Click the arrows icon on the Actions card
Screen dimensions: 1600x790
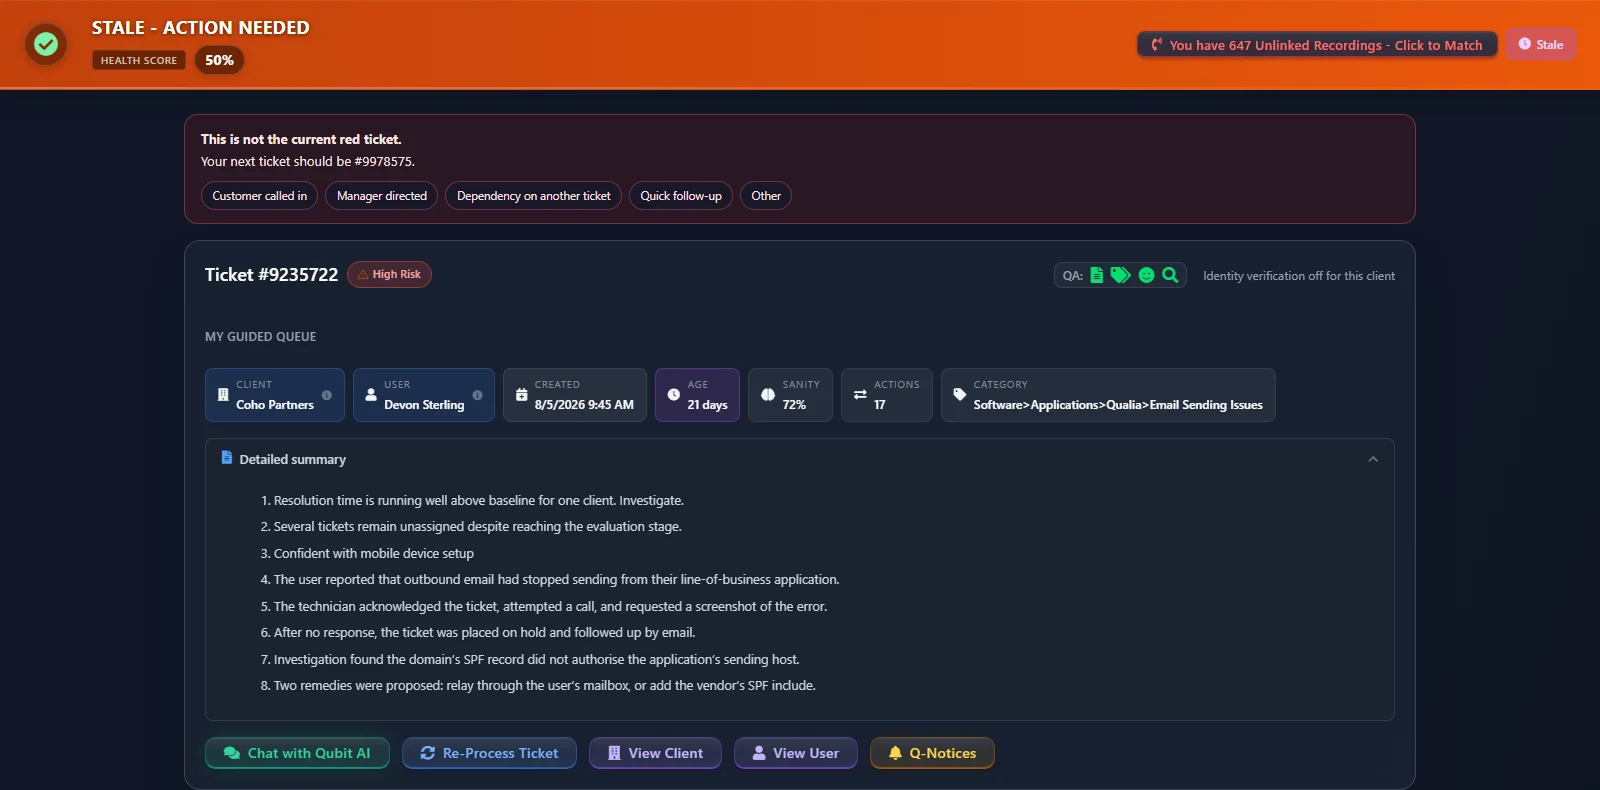860,395
